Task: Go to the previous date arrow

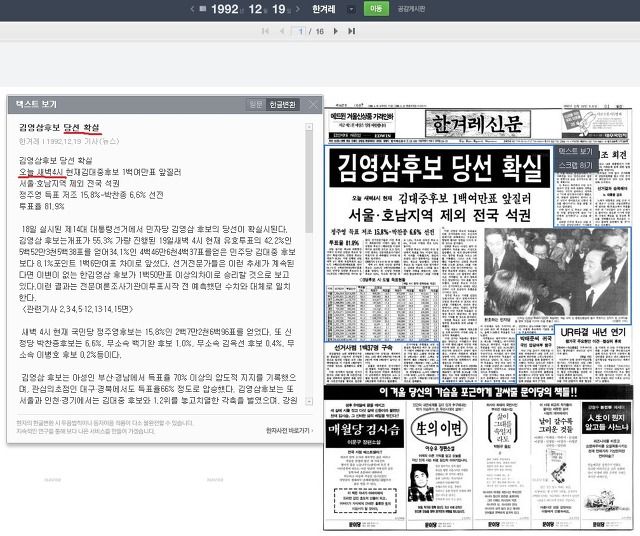Action: click(x=192, y=9)
